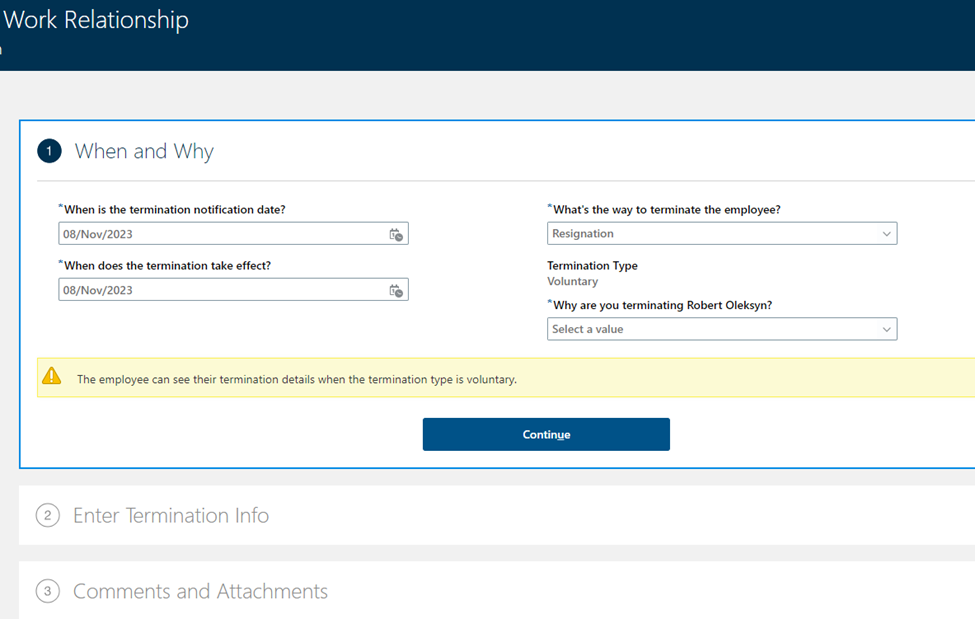Click the Continue button
The height and width of the screenshot is (619, 975).
546,434
